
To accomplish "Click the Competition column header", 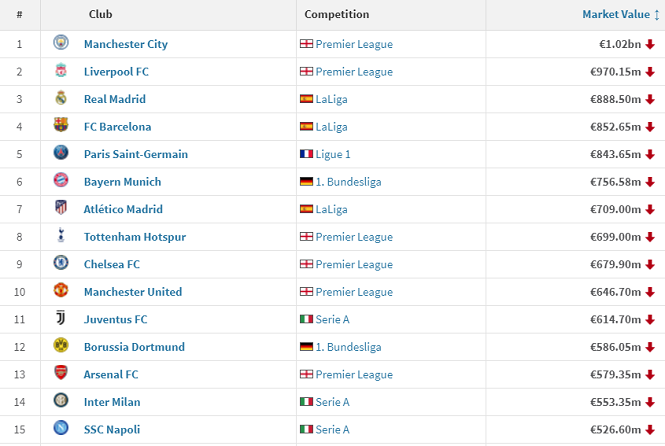I will coord(337,14).
